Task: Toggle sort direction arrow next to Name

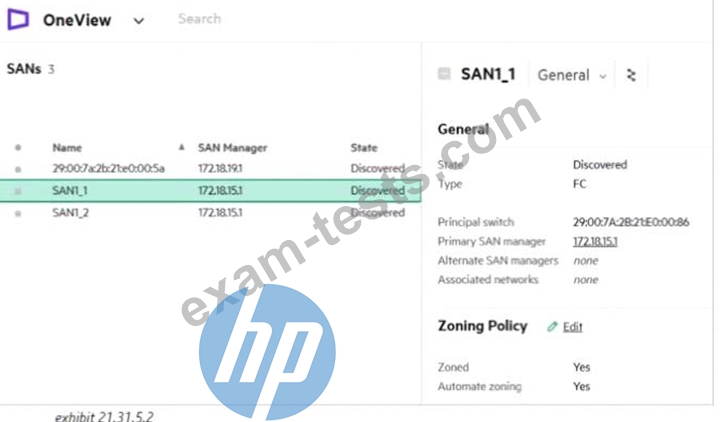Action: tap(181, 147)
